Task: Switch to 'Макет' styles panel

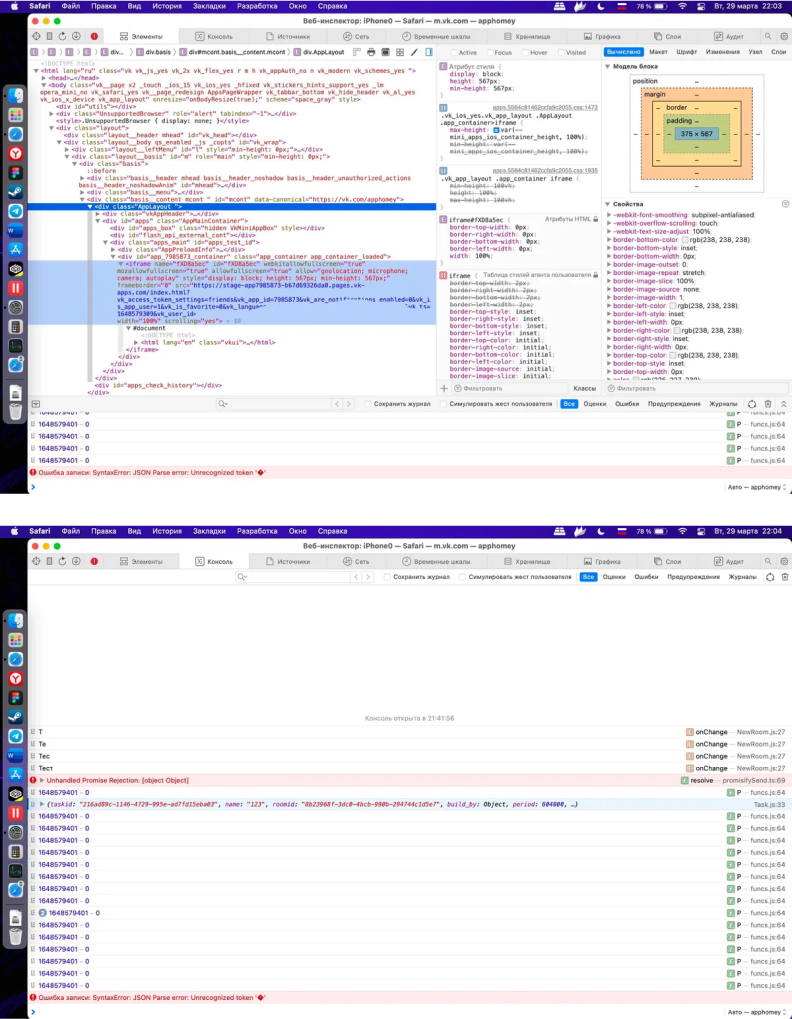Action: (x=658, y=52)
